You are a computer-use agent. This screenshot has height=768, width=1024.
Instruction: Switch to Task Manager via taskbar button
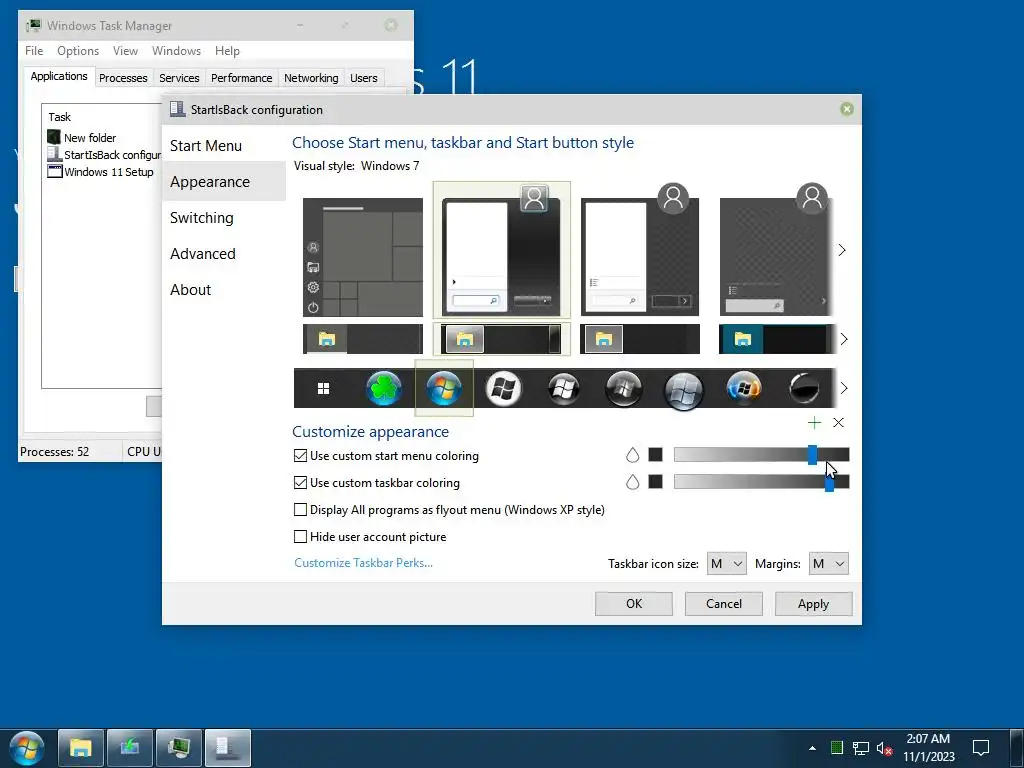pyautogui.click(x=179, y=748)
